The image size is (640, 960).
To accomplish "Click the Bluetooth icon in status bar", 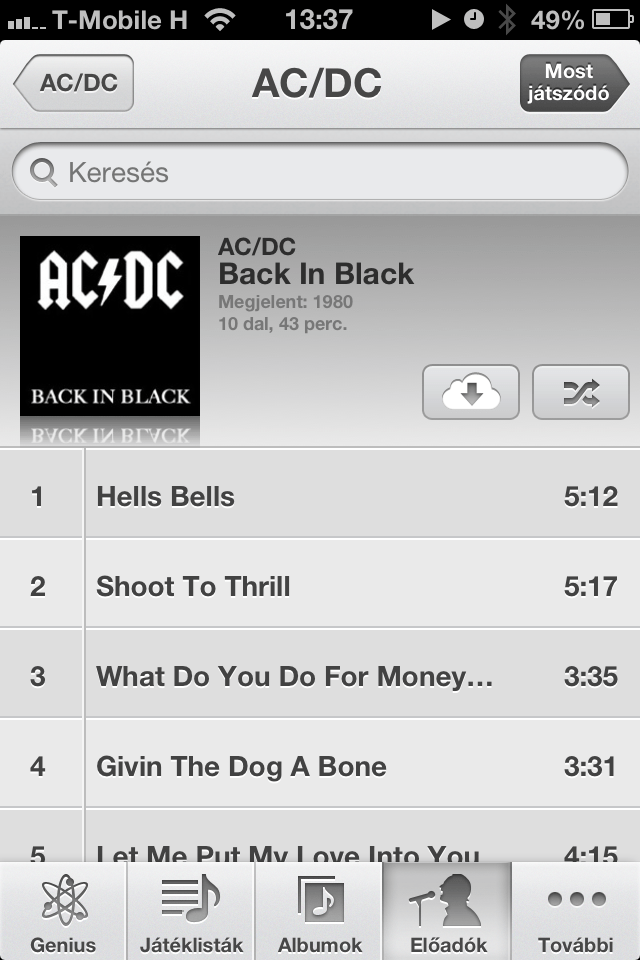I will [x=506, y=20].
